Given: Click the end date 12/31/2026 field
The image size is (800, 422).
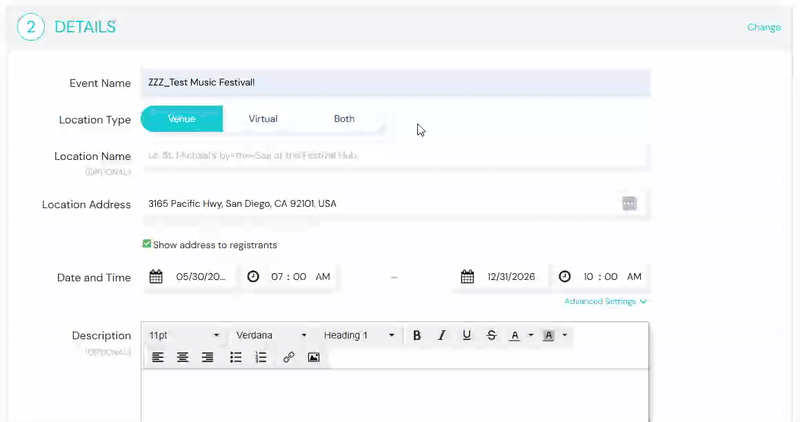Looking at the screenshot, I should [x=511, y=277].
